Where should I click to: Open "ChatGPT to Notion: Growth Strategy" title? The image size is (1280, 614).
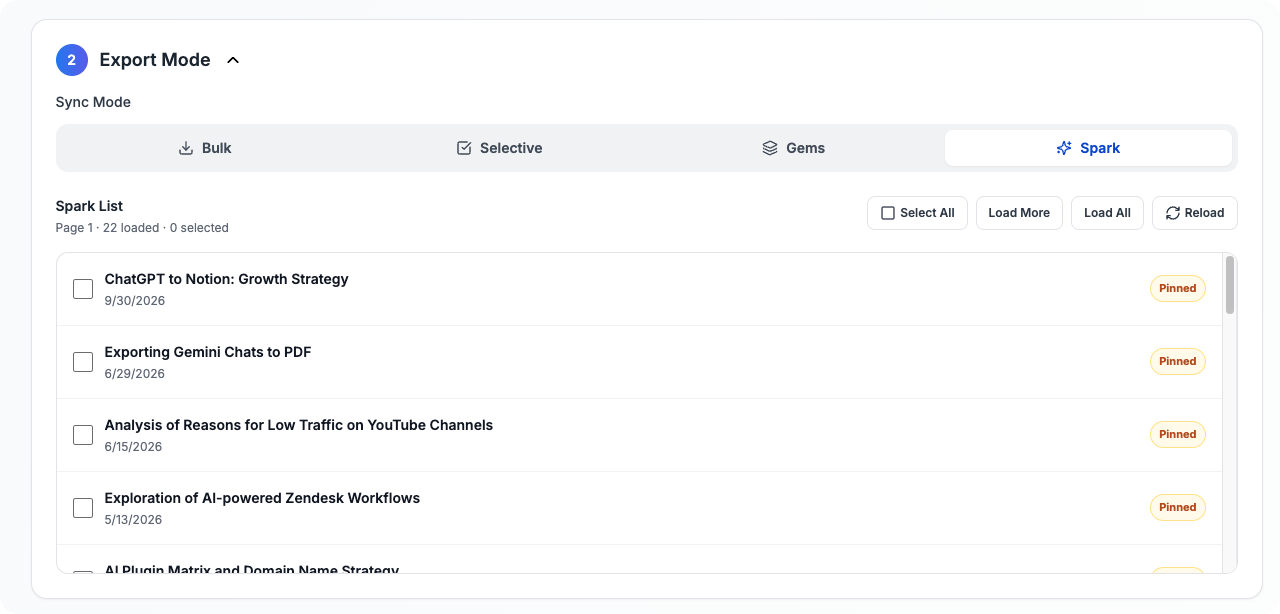(226, 279)
